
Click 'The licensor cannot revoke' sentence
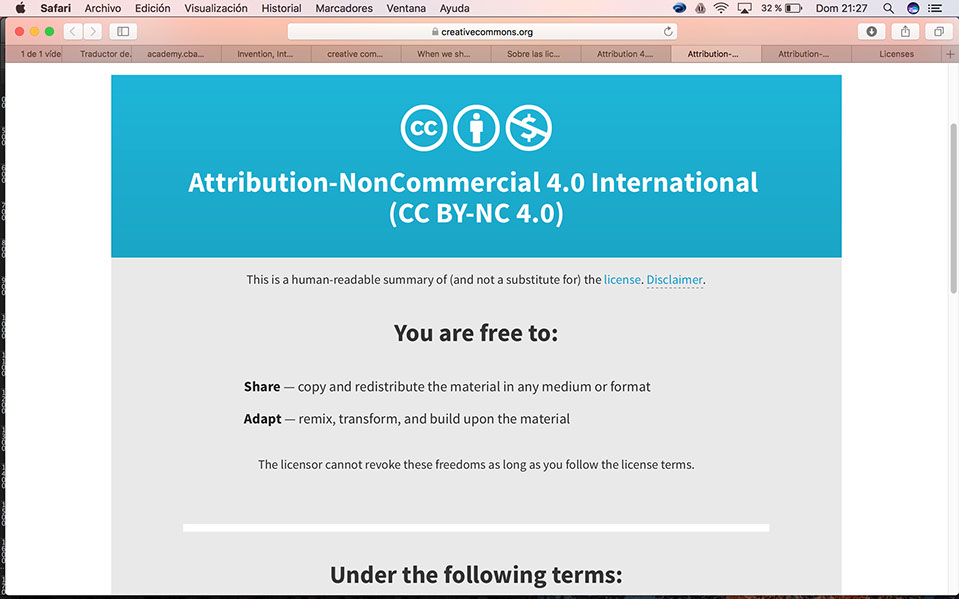coord(476,464)
